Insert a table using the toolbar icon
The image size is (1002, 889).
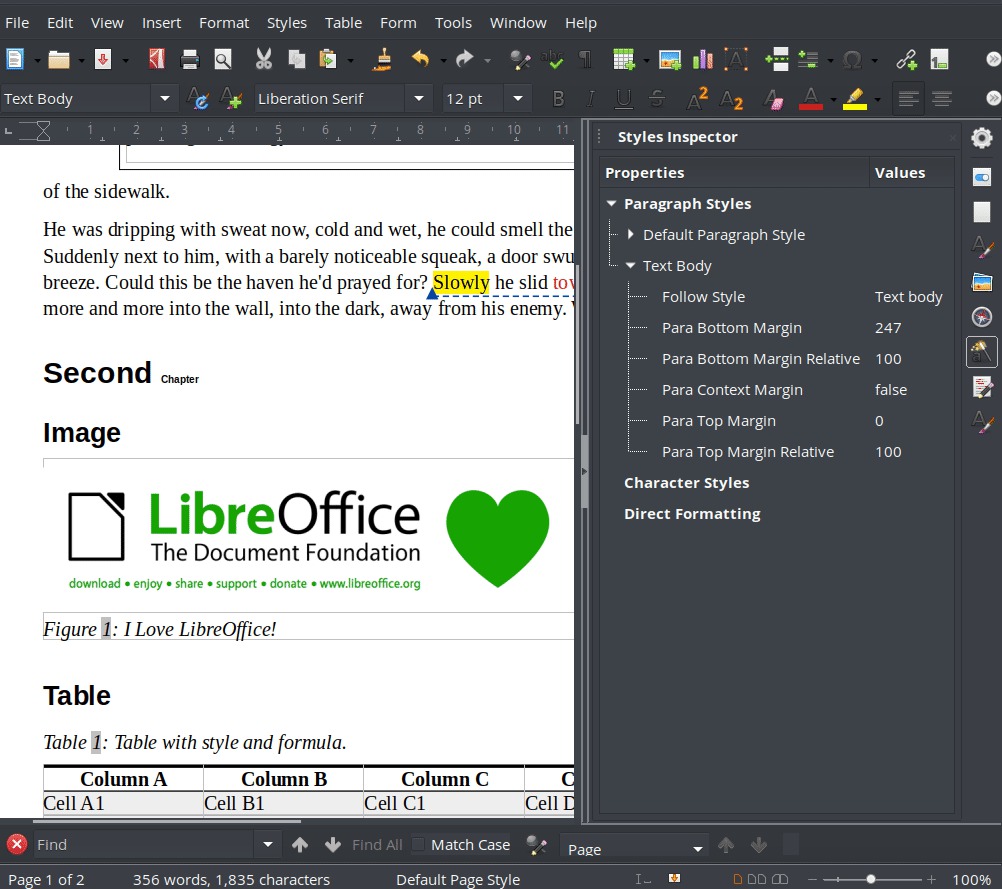[623, 59]
